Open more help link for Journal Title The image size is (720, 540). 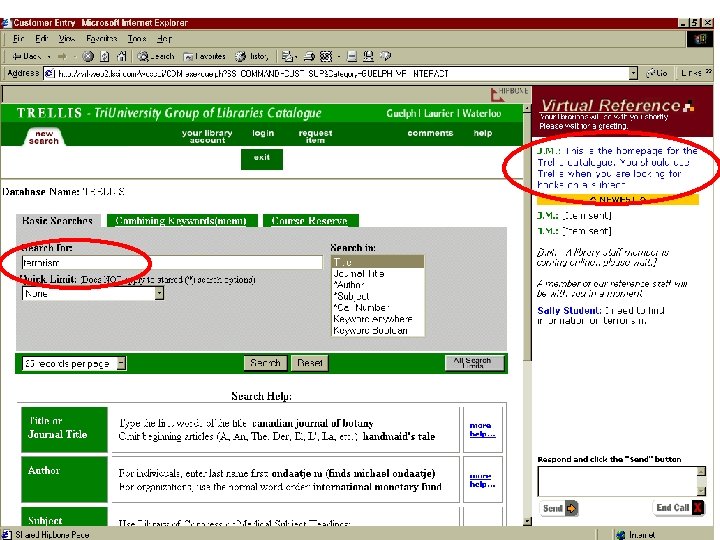click(x=482, y=430)
